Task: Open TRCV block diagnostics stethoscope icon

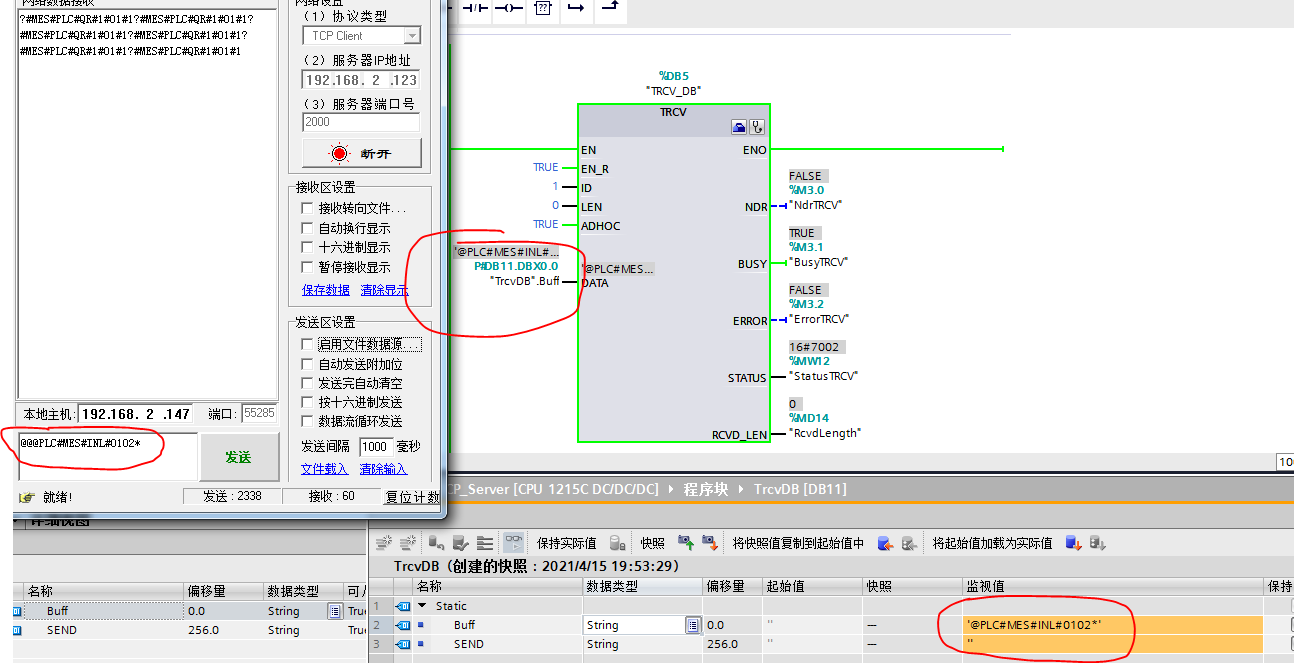Action: [x=757, y=127]
